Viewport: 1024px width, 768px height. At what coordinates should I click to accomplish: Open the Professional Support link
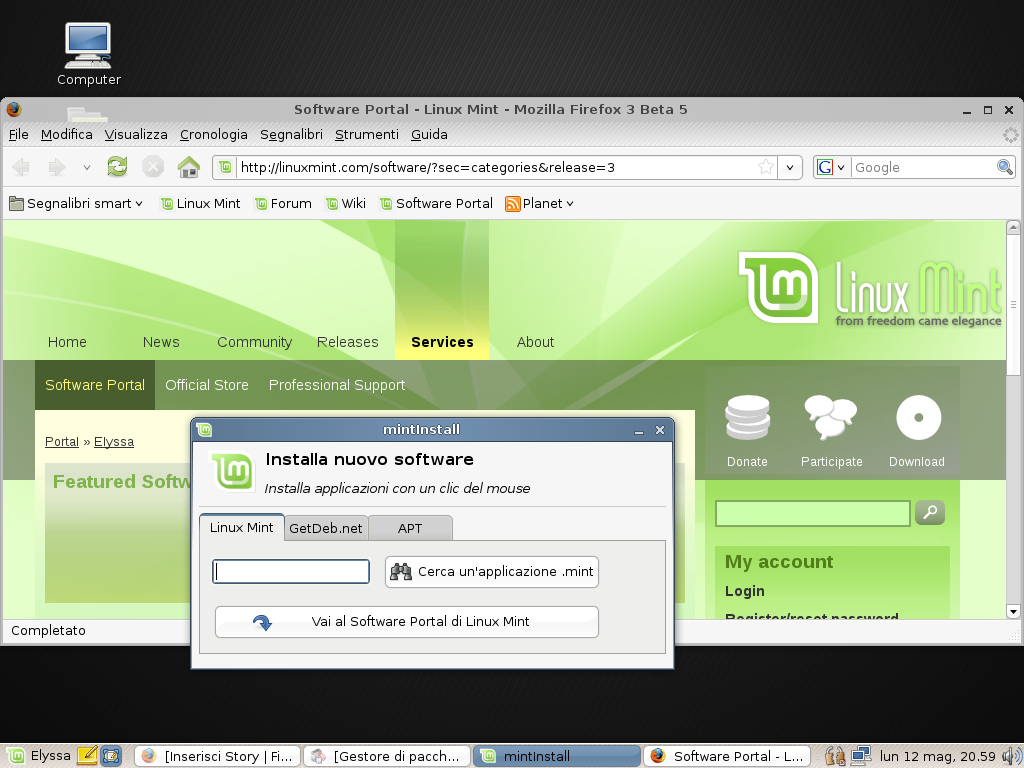[x=337, y=385]
